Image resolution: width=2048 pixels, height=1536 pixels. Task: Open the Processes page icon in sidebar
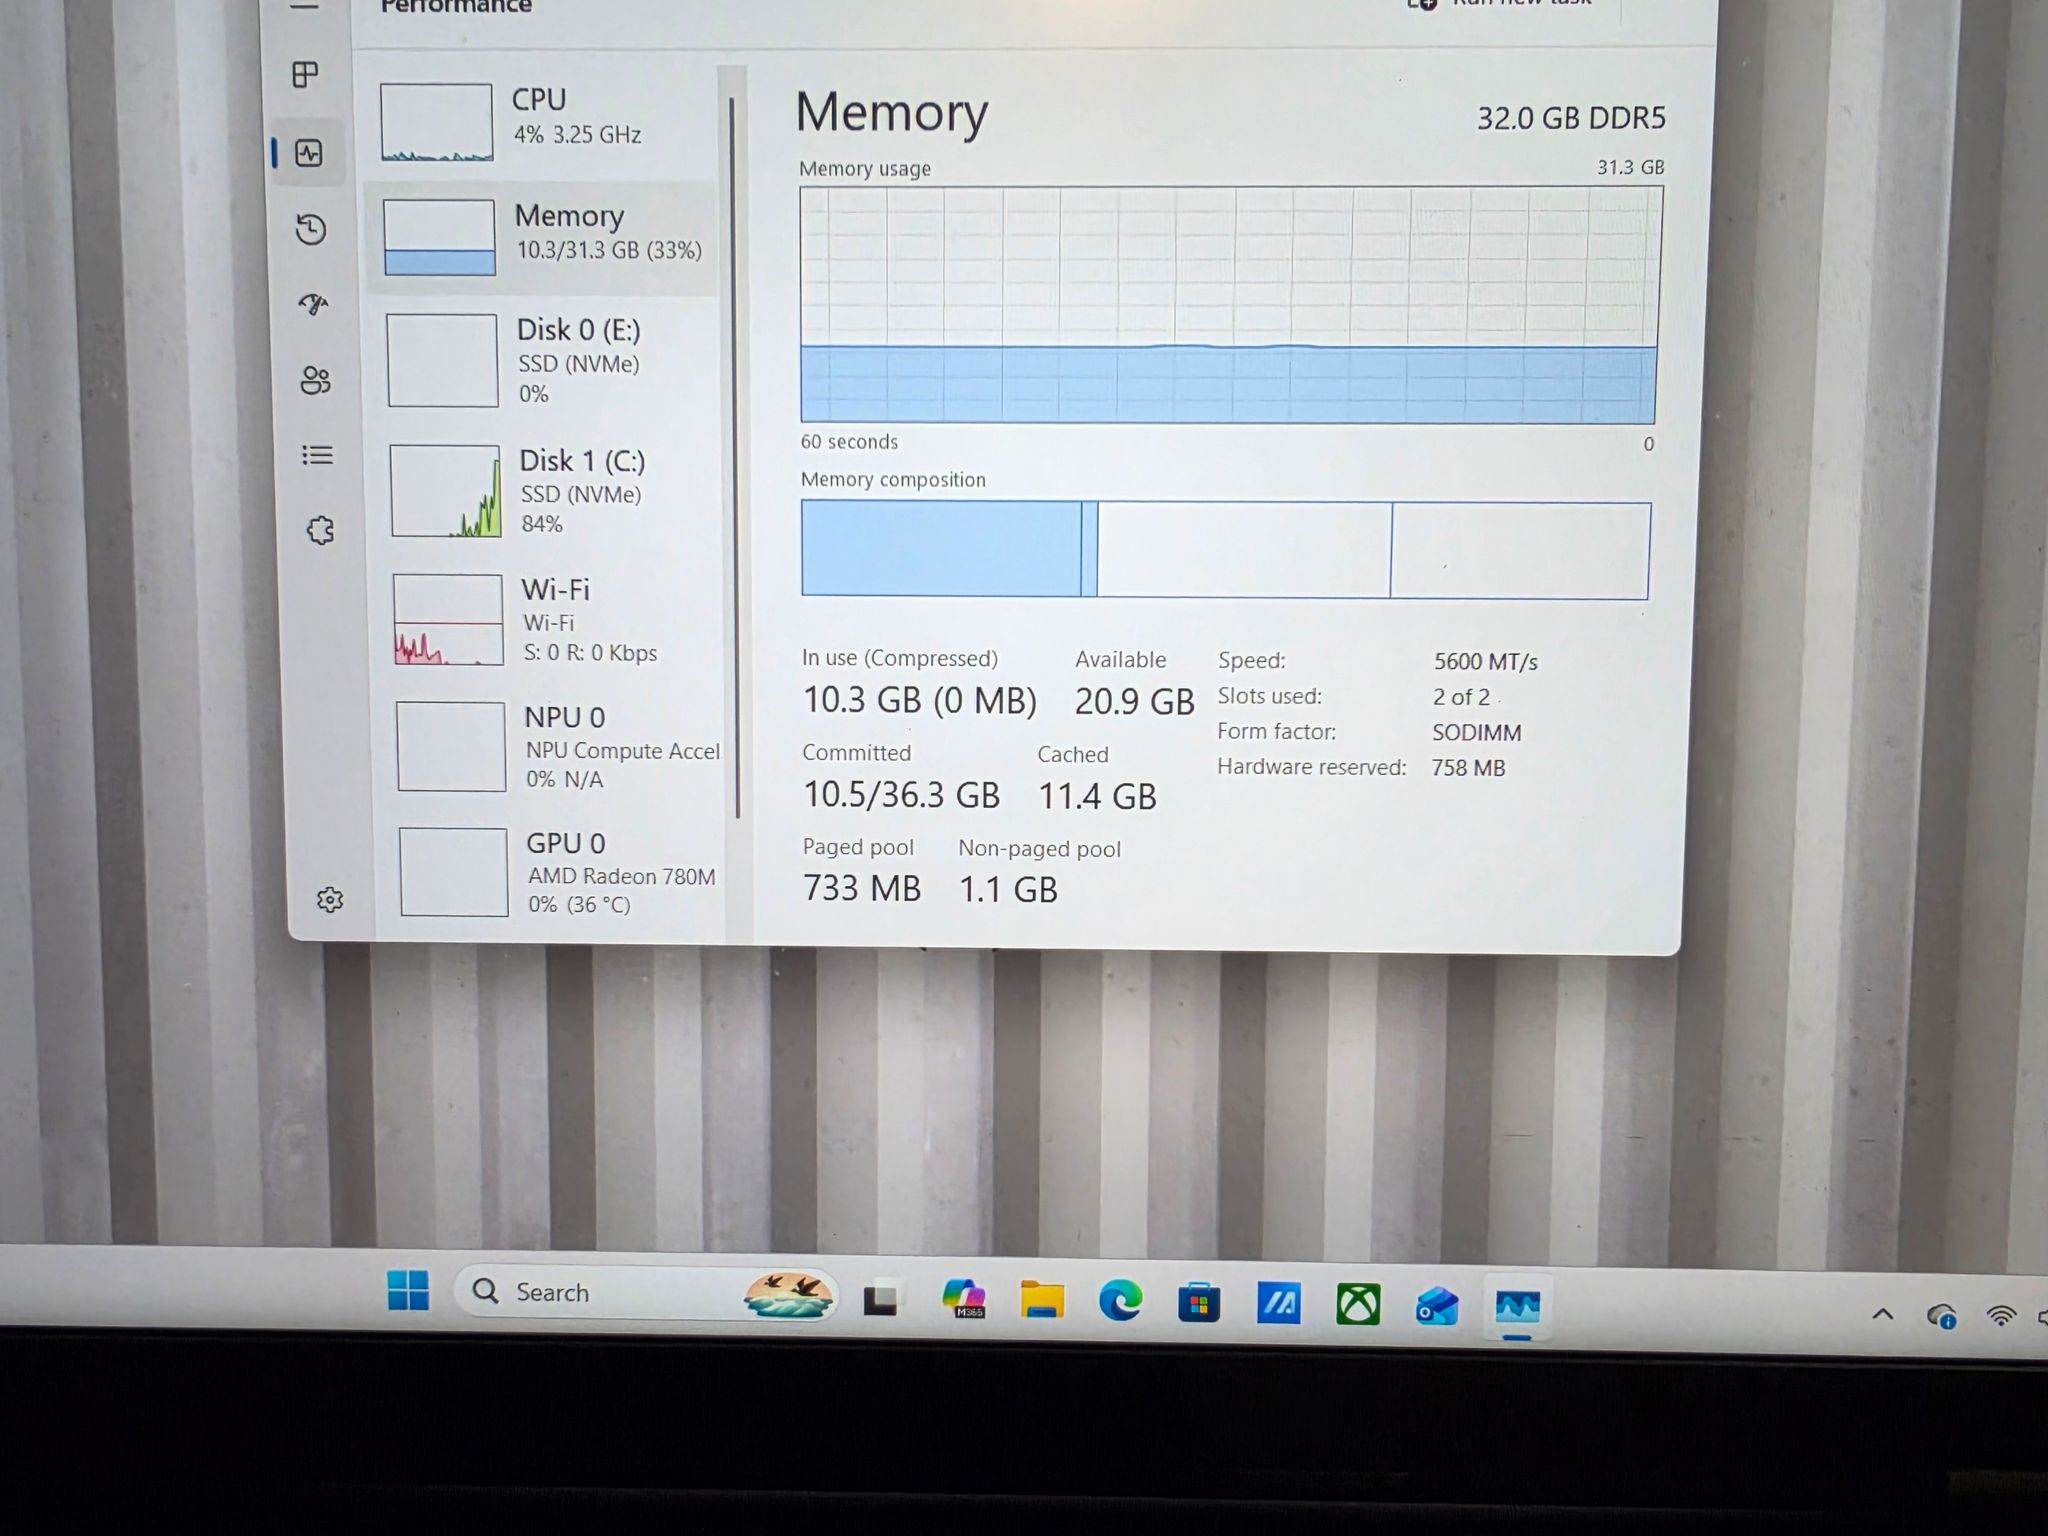(x=305, y=74)
